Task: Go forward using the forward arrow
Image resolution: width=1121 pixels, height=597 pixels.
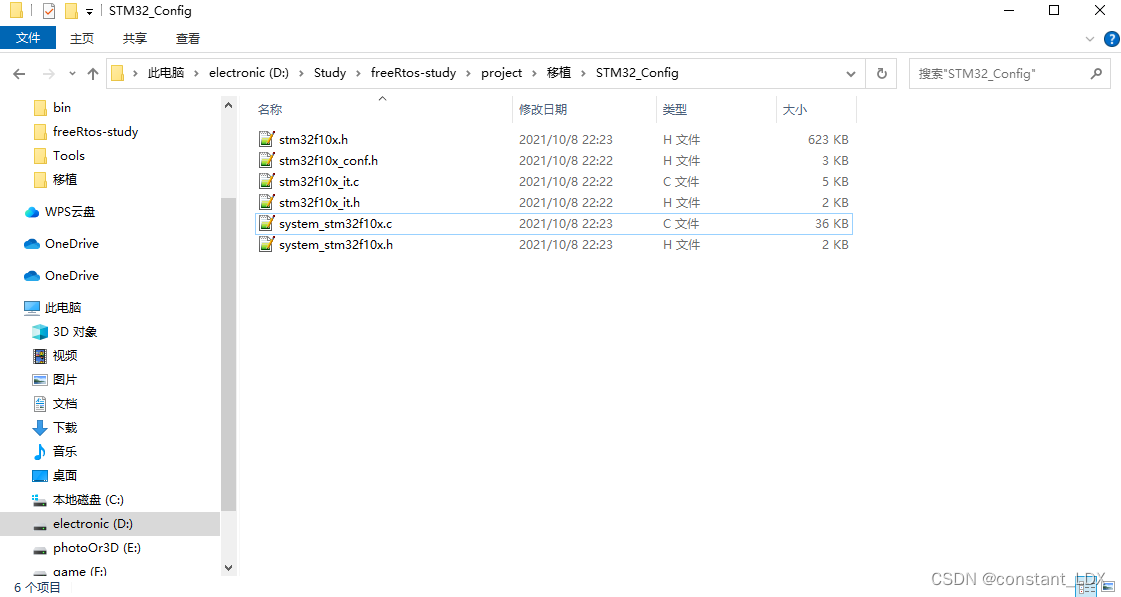Action: 48,74
